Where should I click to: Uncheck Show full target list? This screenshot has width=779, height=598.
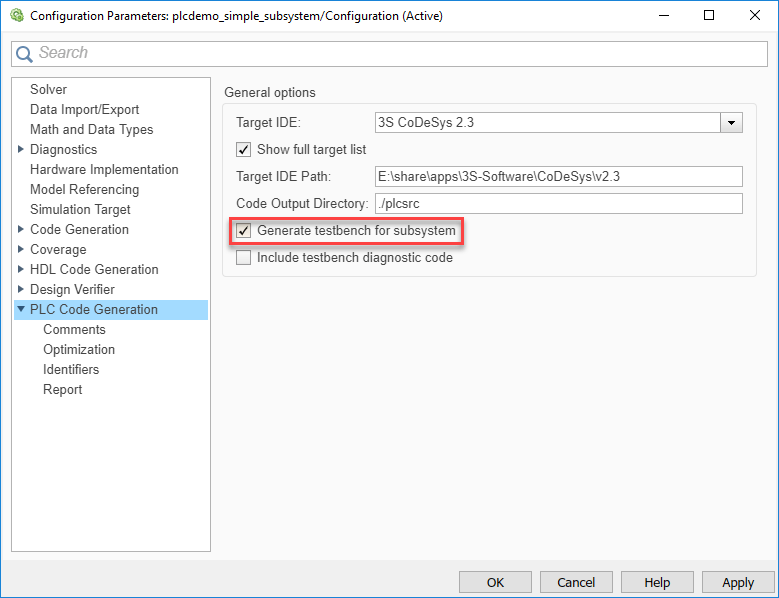(x=243, y=150)
